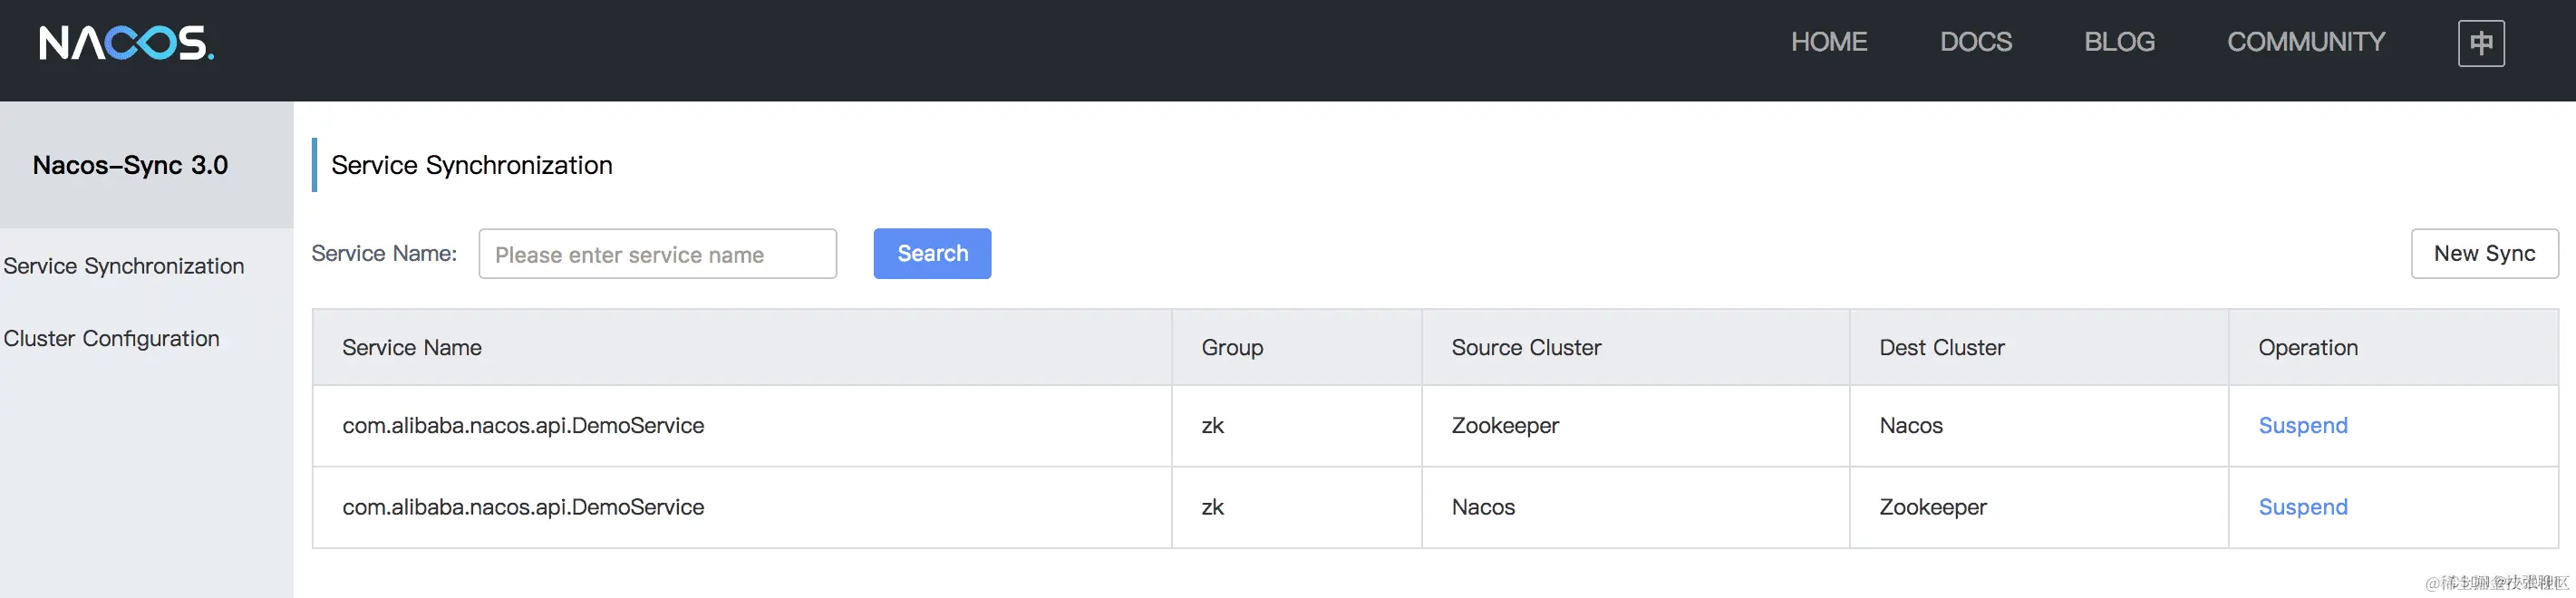Create a New Sync task

point(2484,254)
